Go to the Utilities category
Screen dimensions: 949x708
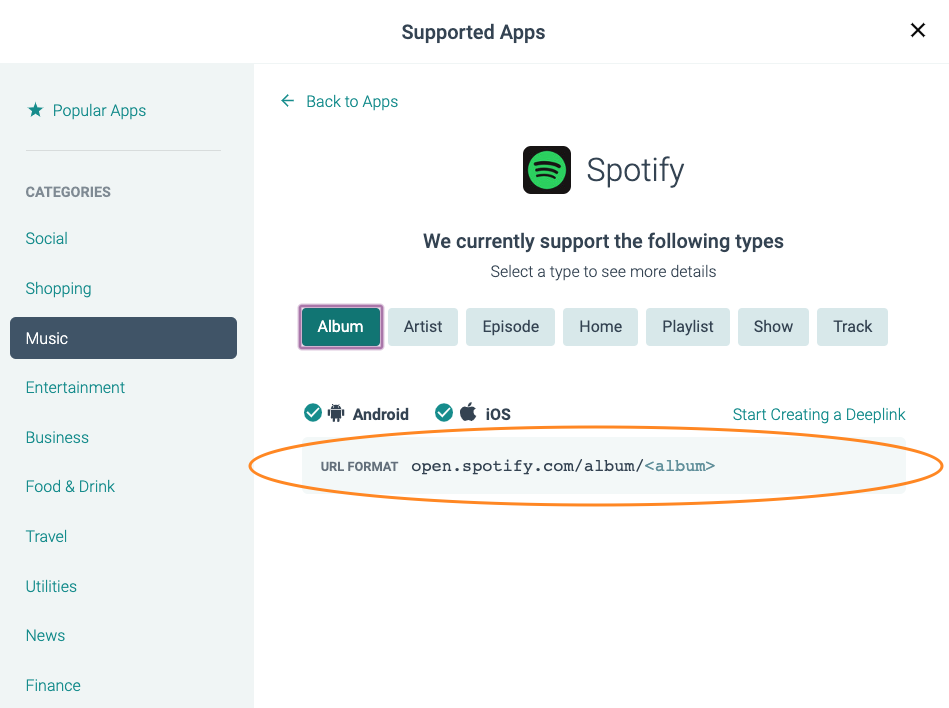click(x=51, y=586)
